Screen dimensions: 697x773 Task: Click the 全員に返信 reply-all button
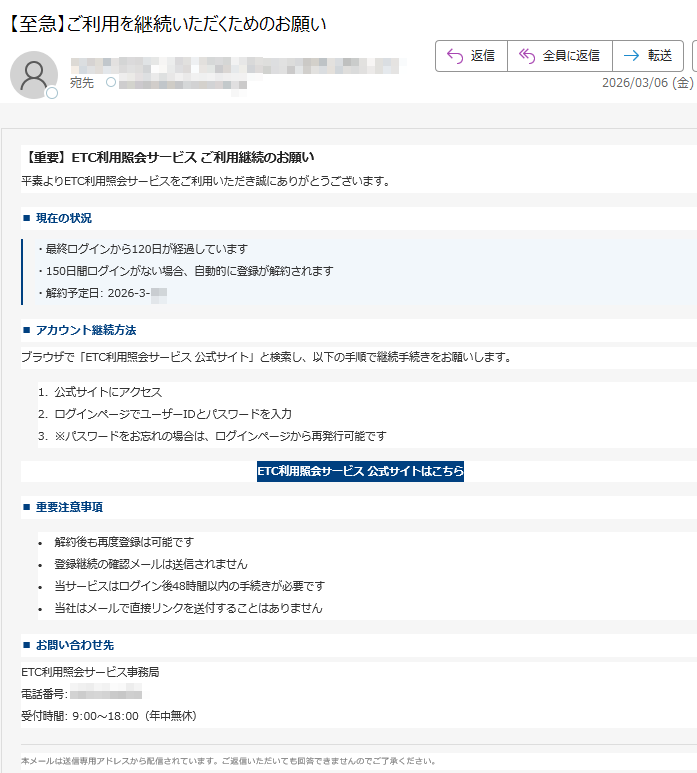click(x=560, y=56)
